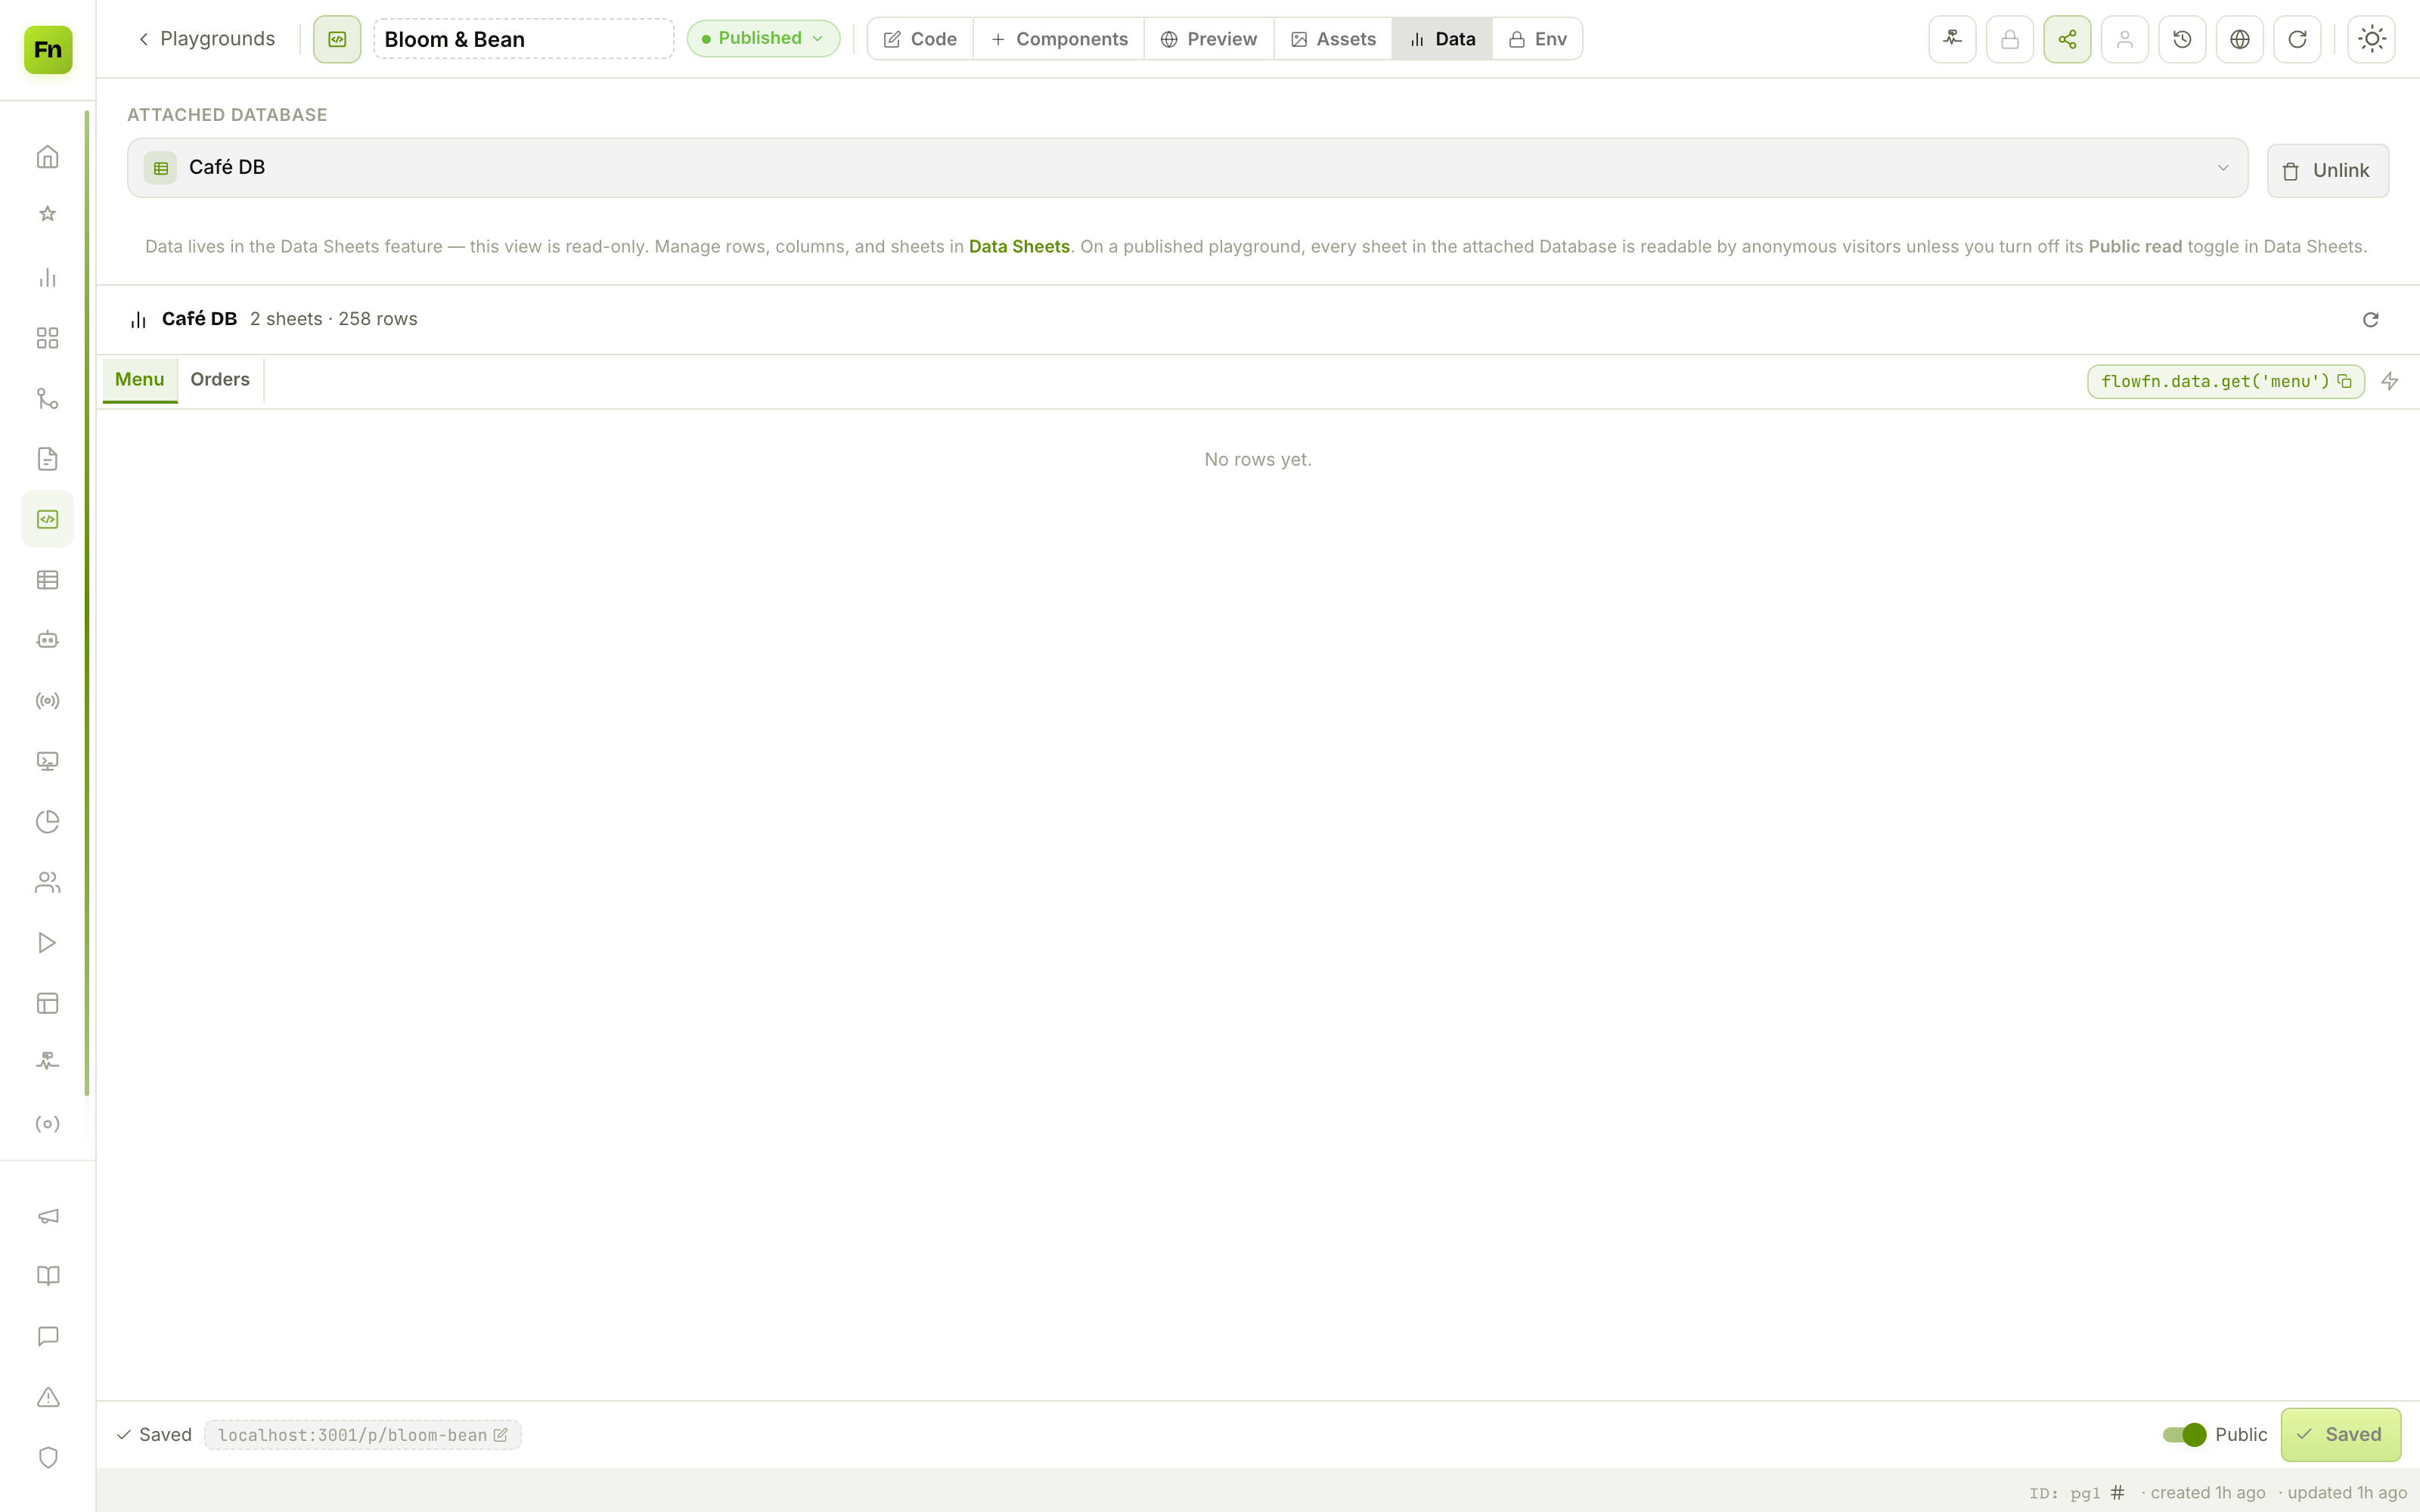Click the lock toolbar button
2420x1512 pixels.
pyautogui.click(x=2010, y=39)
